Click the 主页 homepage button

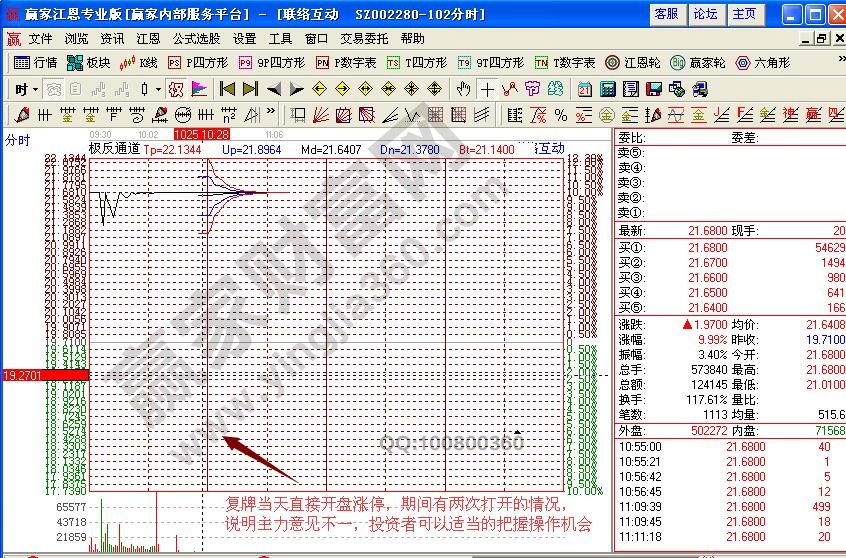(x=745, y=14)
